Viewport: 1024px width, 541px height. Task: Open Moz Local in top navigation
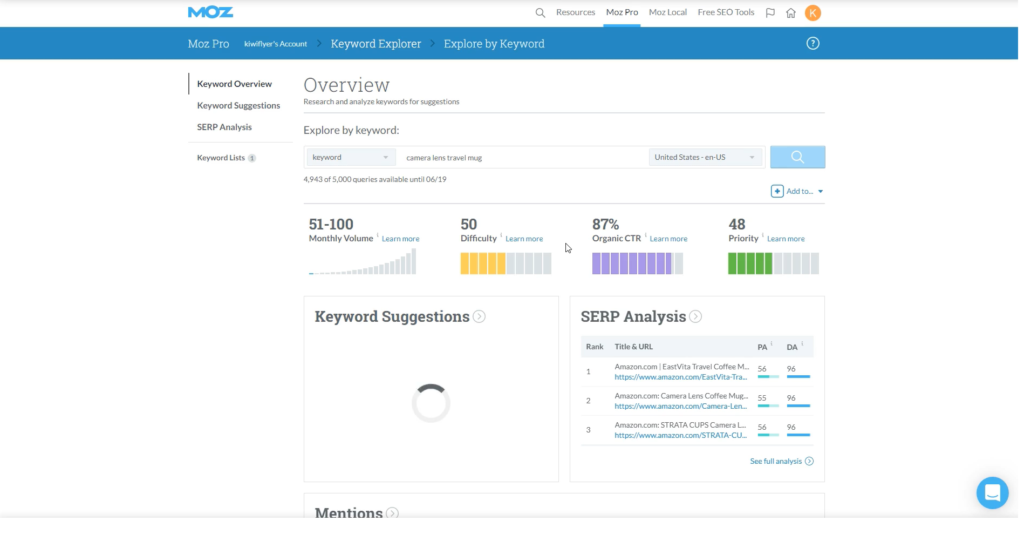(x=667, y=12)
